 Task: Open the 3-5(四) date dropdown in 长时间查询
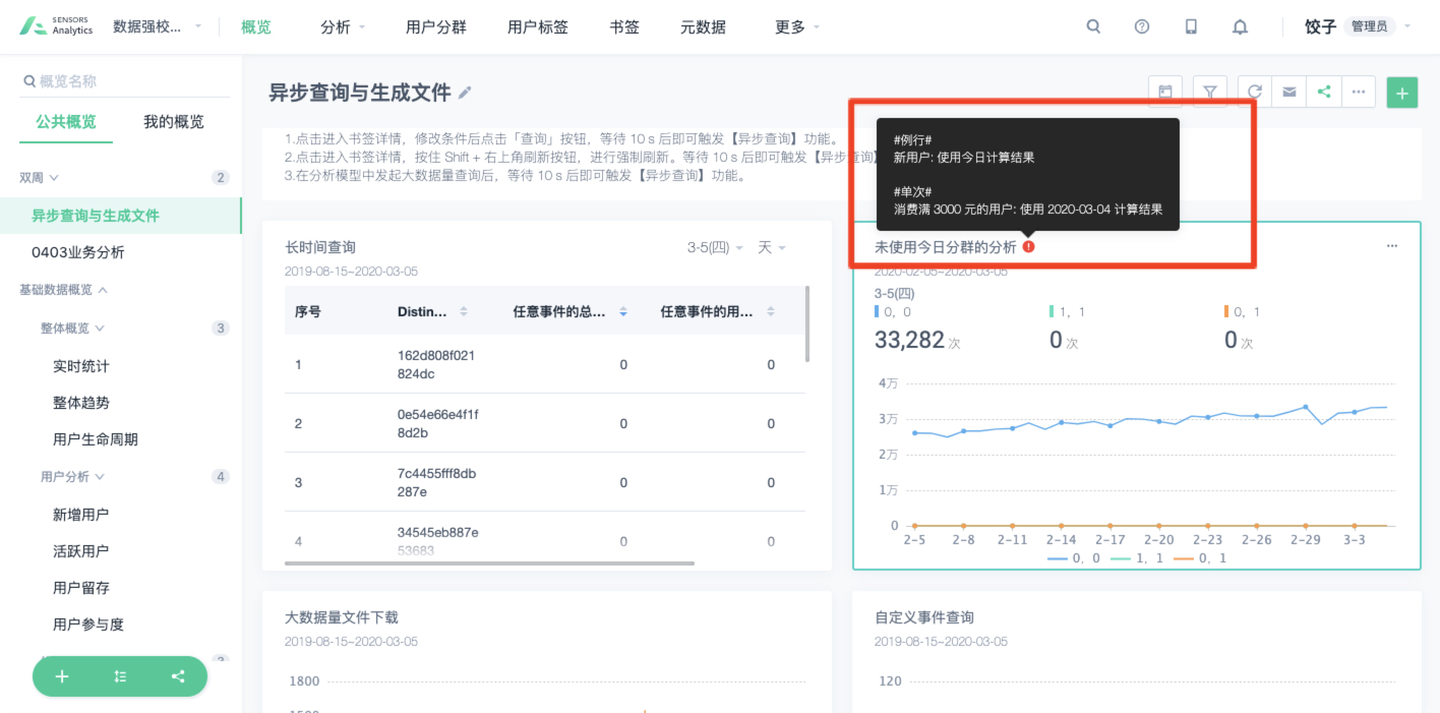(715, 247)
